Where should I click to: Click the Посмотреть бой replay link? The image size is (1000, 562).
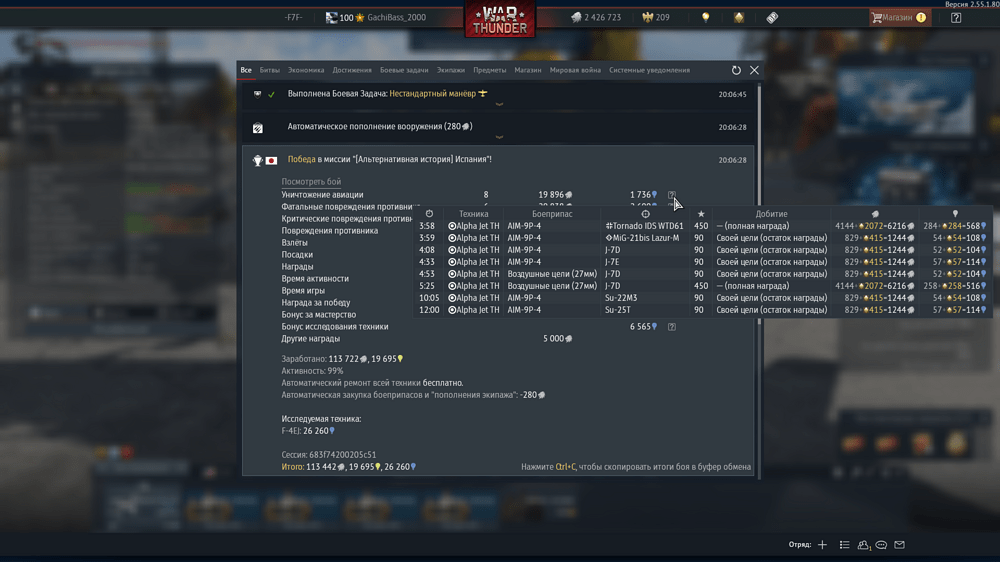[x=311, y=182]
